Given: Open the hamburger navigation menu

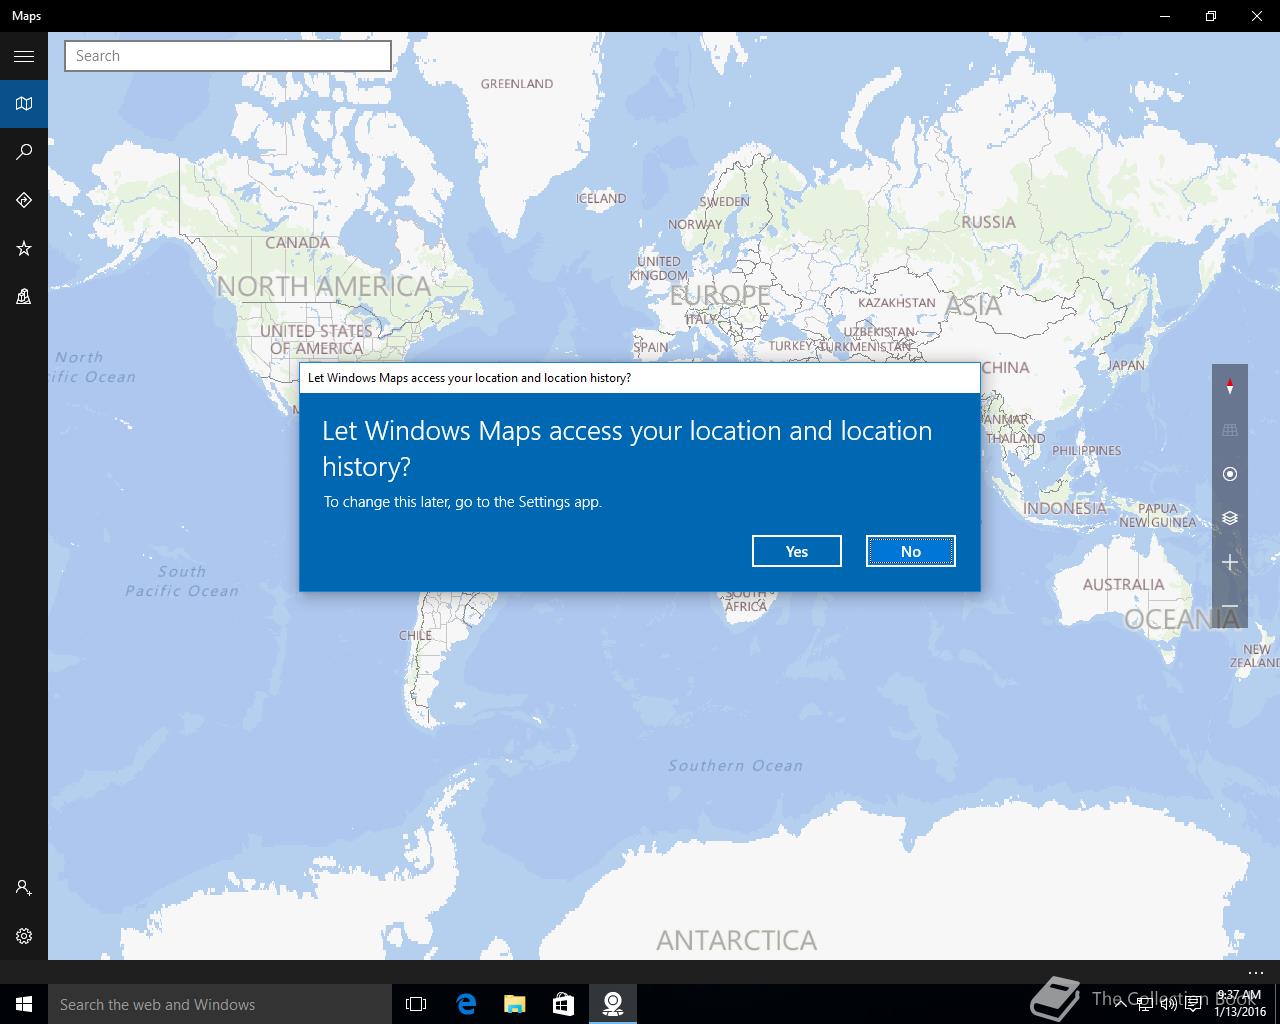Looking at the screenshot, I should click(x=24, y=56).
